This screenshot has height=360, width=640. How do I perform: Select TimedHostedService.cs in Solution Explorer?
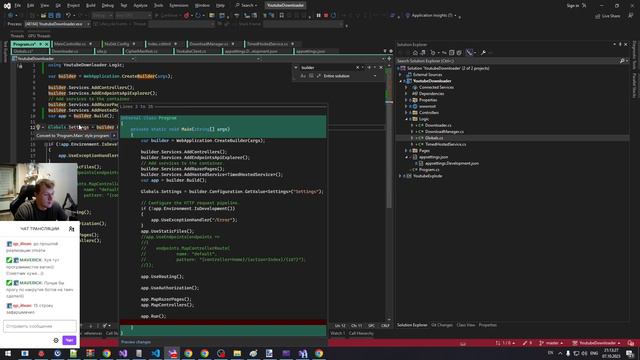point(445,144)
